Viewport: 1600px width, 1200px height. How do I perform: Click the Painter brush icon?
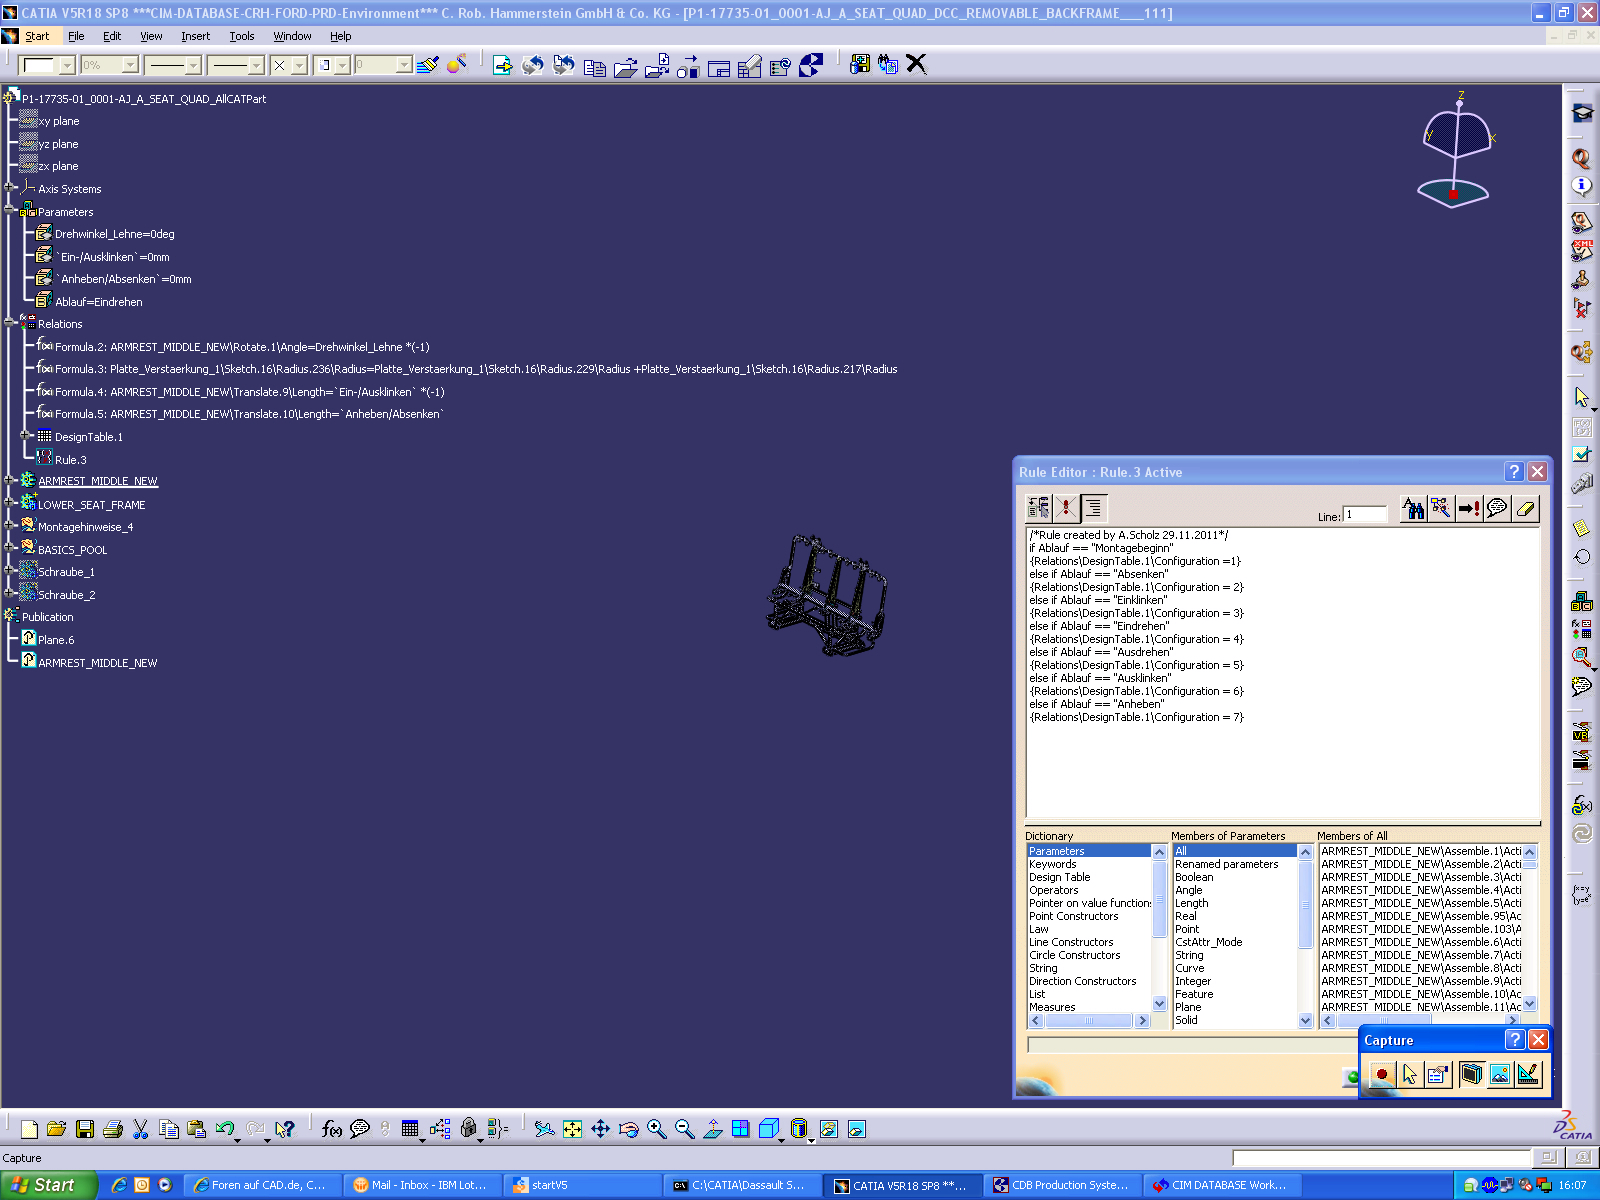[428, 65]
